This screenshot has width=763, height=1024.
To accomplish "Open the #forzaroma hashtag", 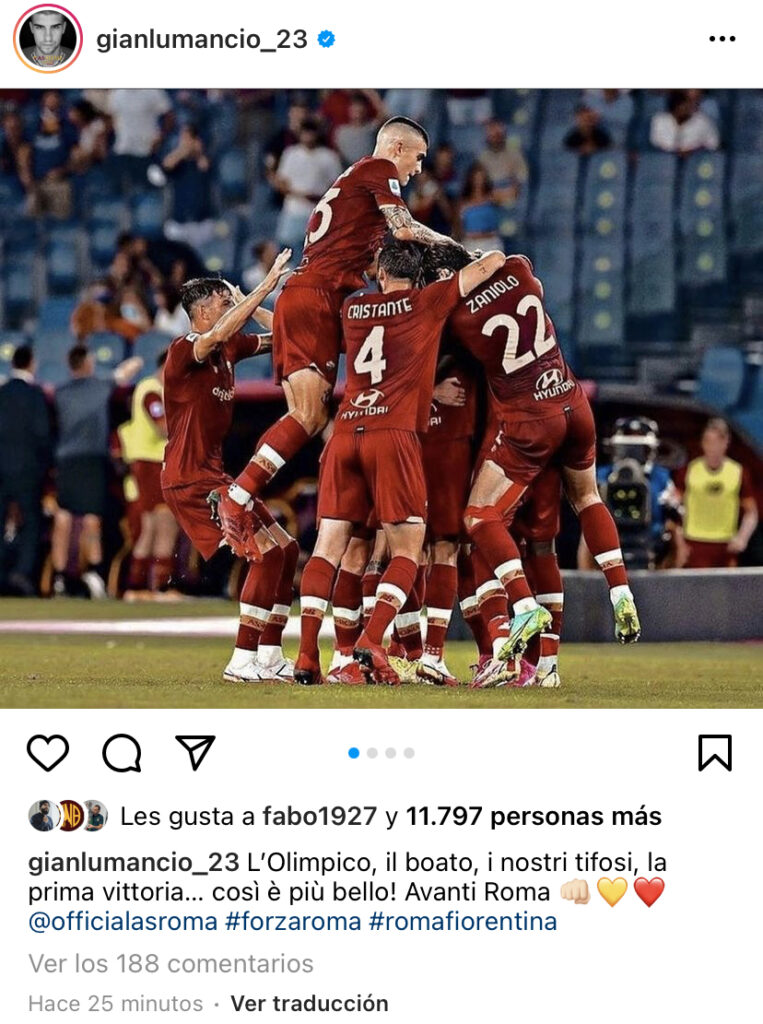I will tap(293, 921).
